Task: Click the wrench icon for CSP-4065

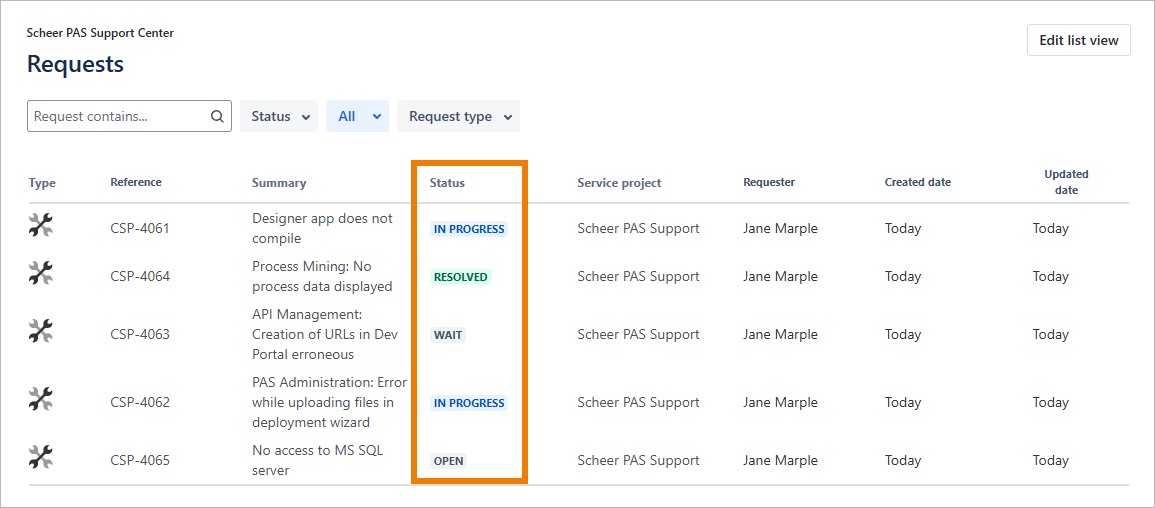Action: tap(40, 458)
